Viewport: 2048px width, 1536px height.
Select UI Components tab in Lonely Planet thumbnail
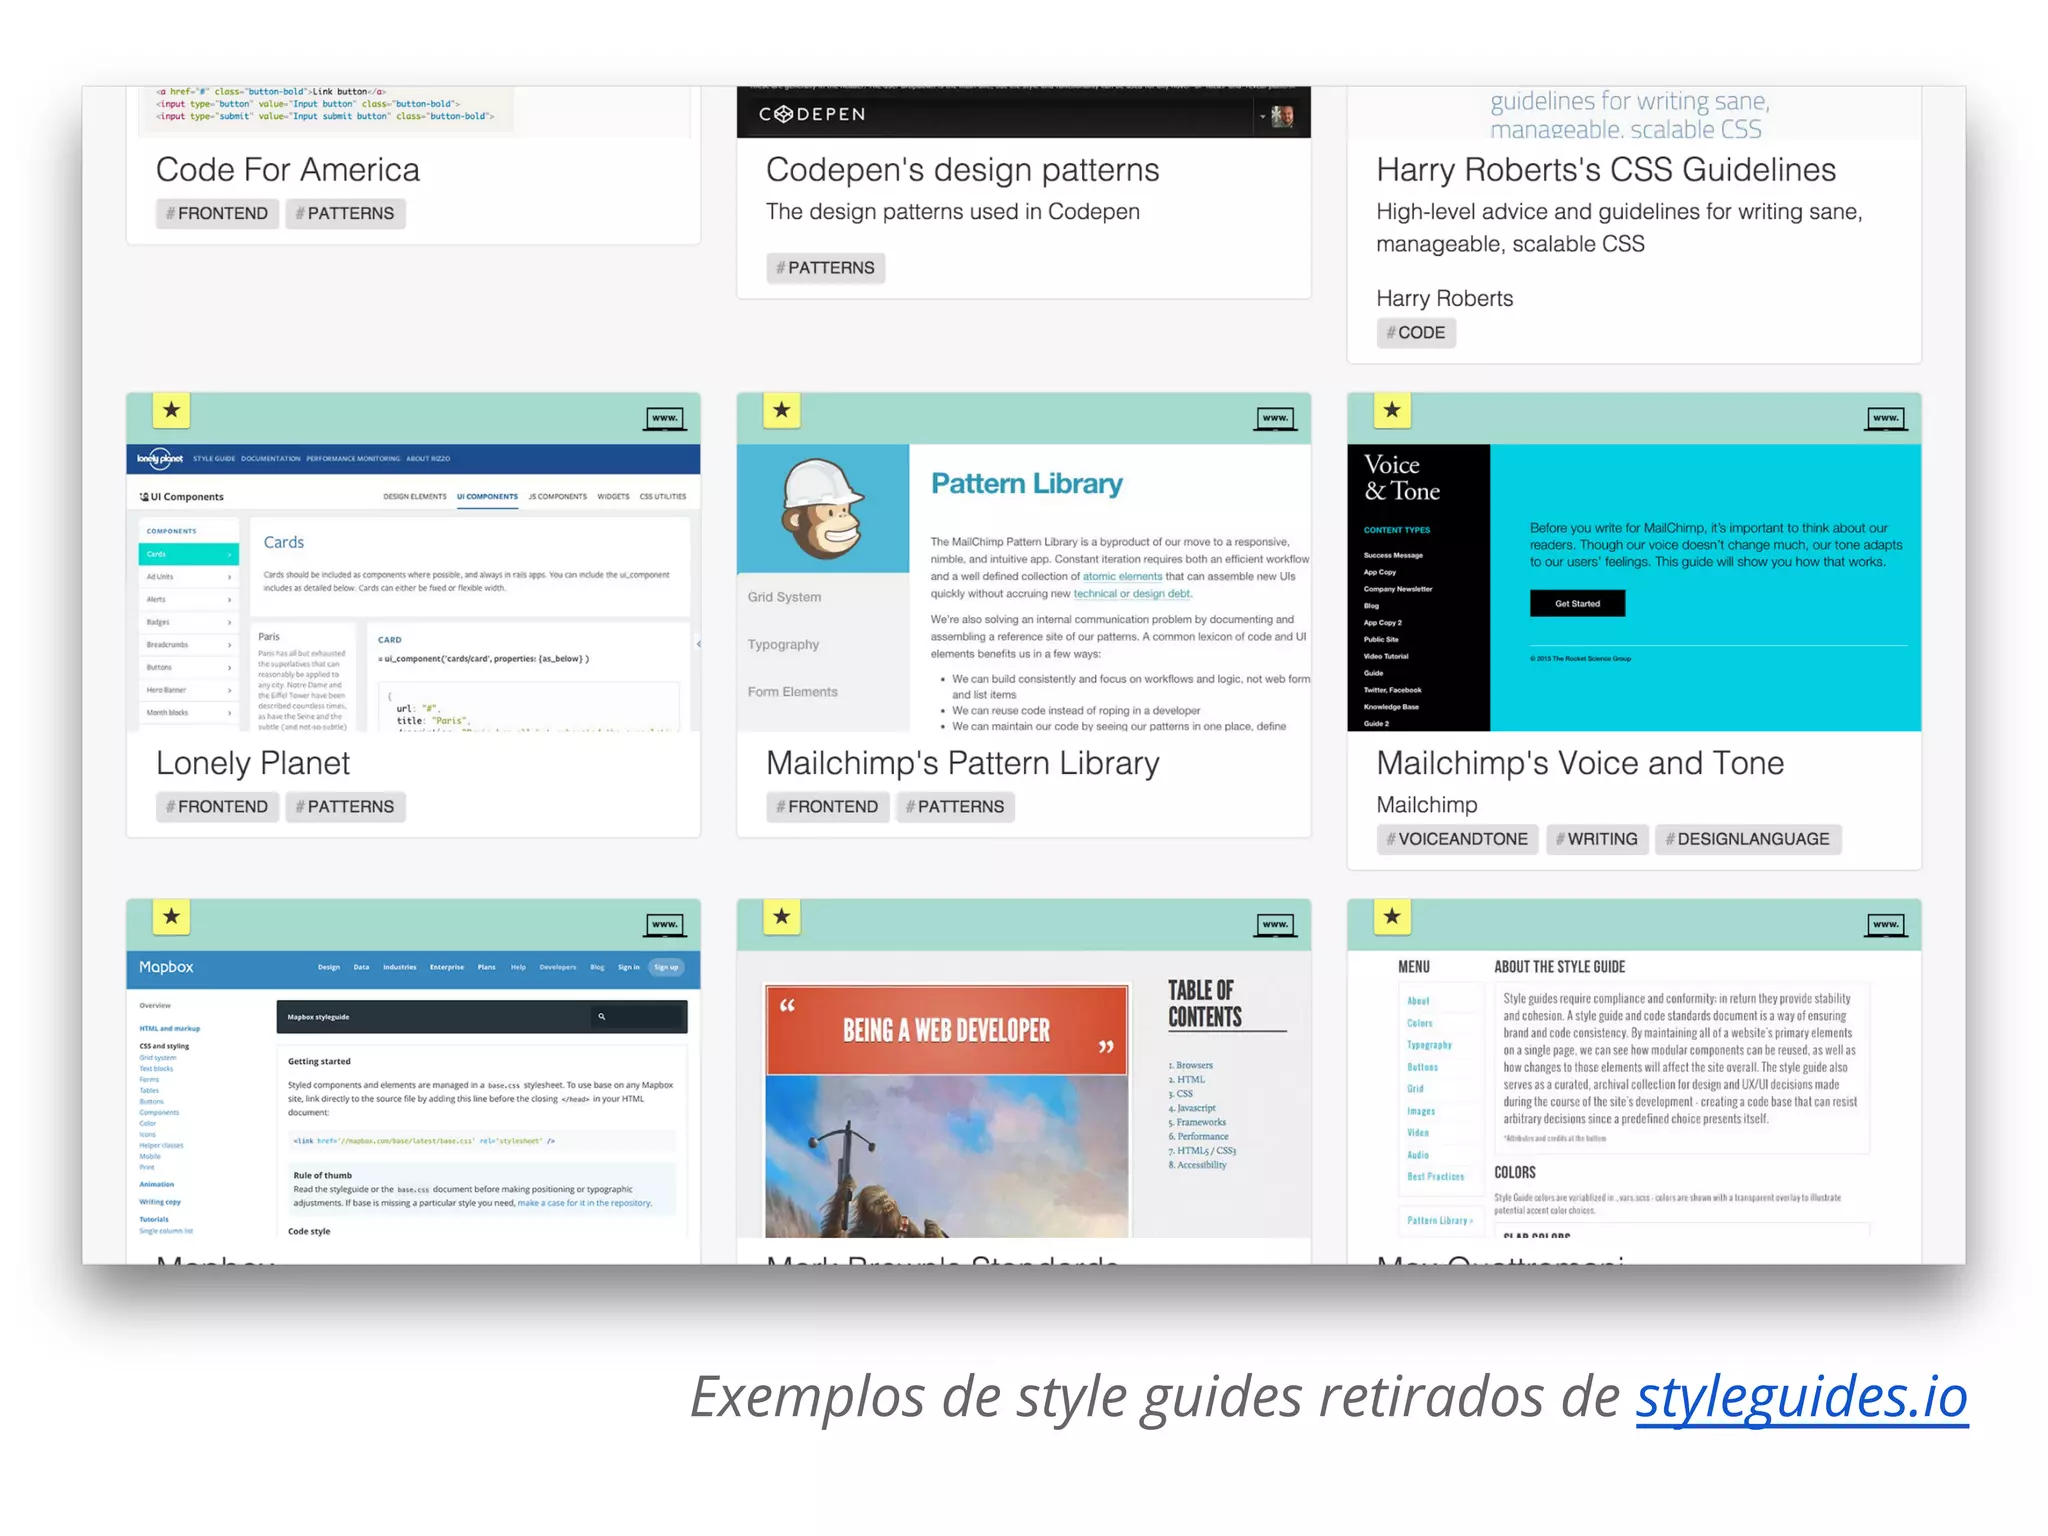(x=487, y=496)
